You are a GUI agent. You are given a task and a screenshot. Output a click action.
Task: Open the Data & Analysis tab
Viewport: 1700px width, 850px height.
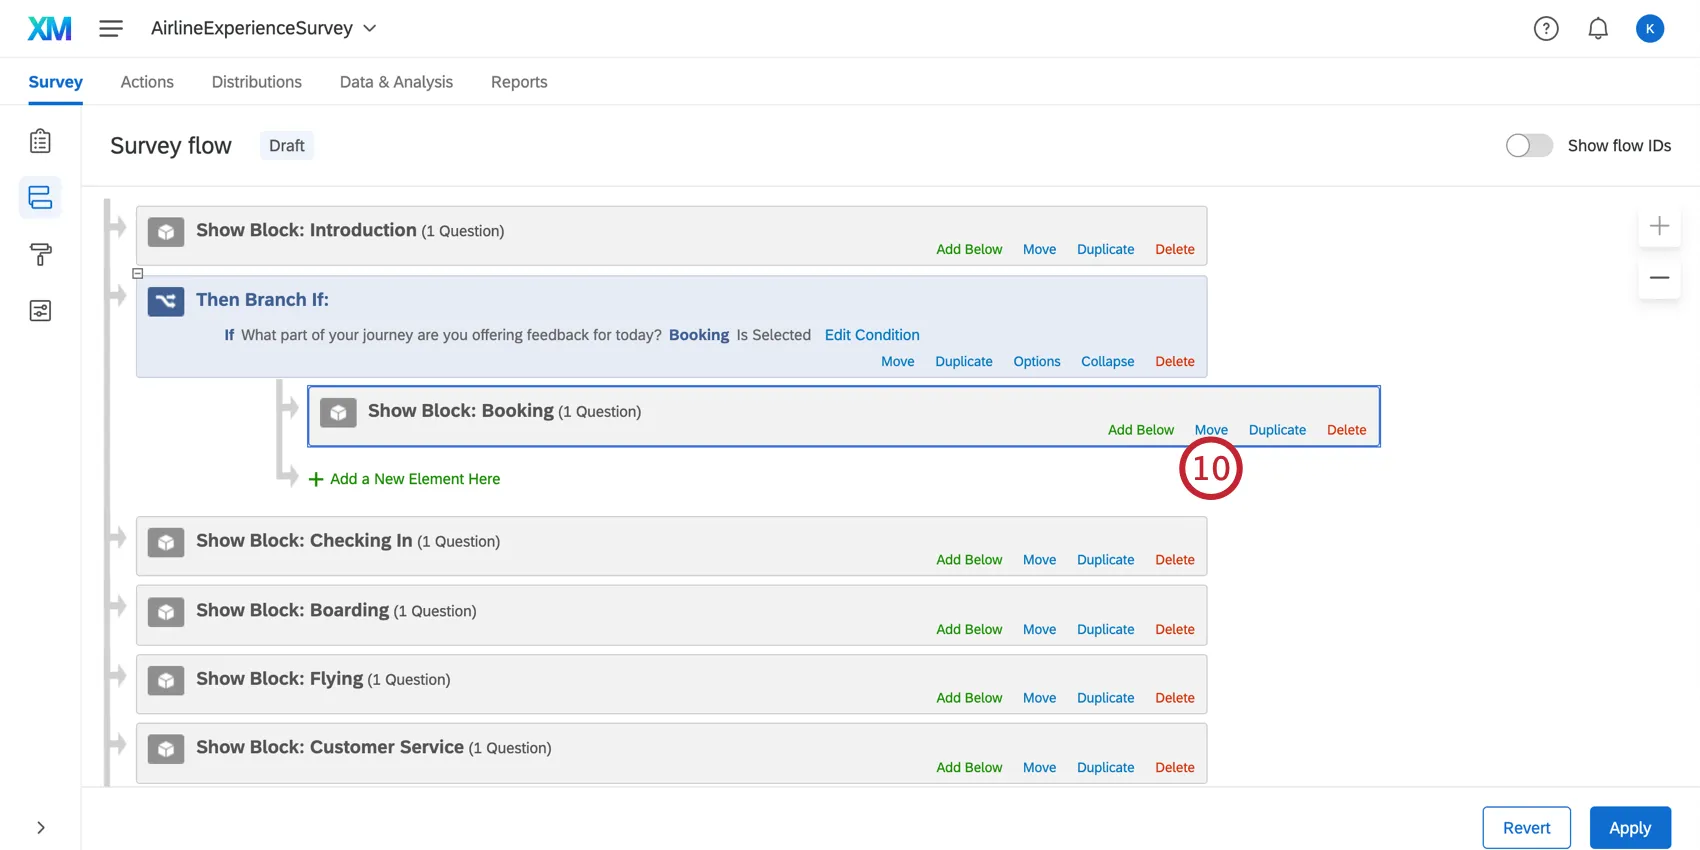(396, 82)
